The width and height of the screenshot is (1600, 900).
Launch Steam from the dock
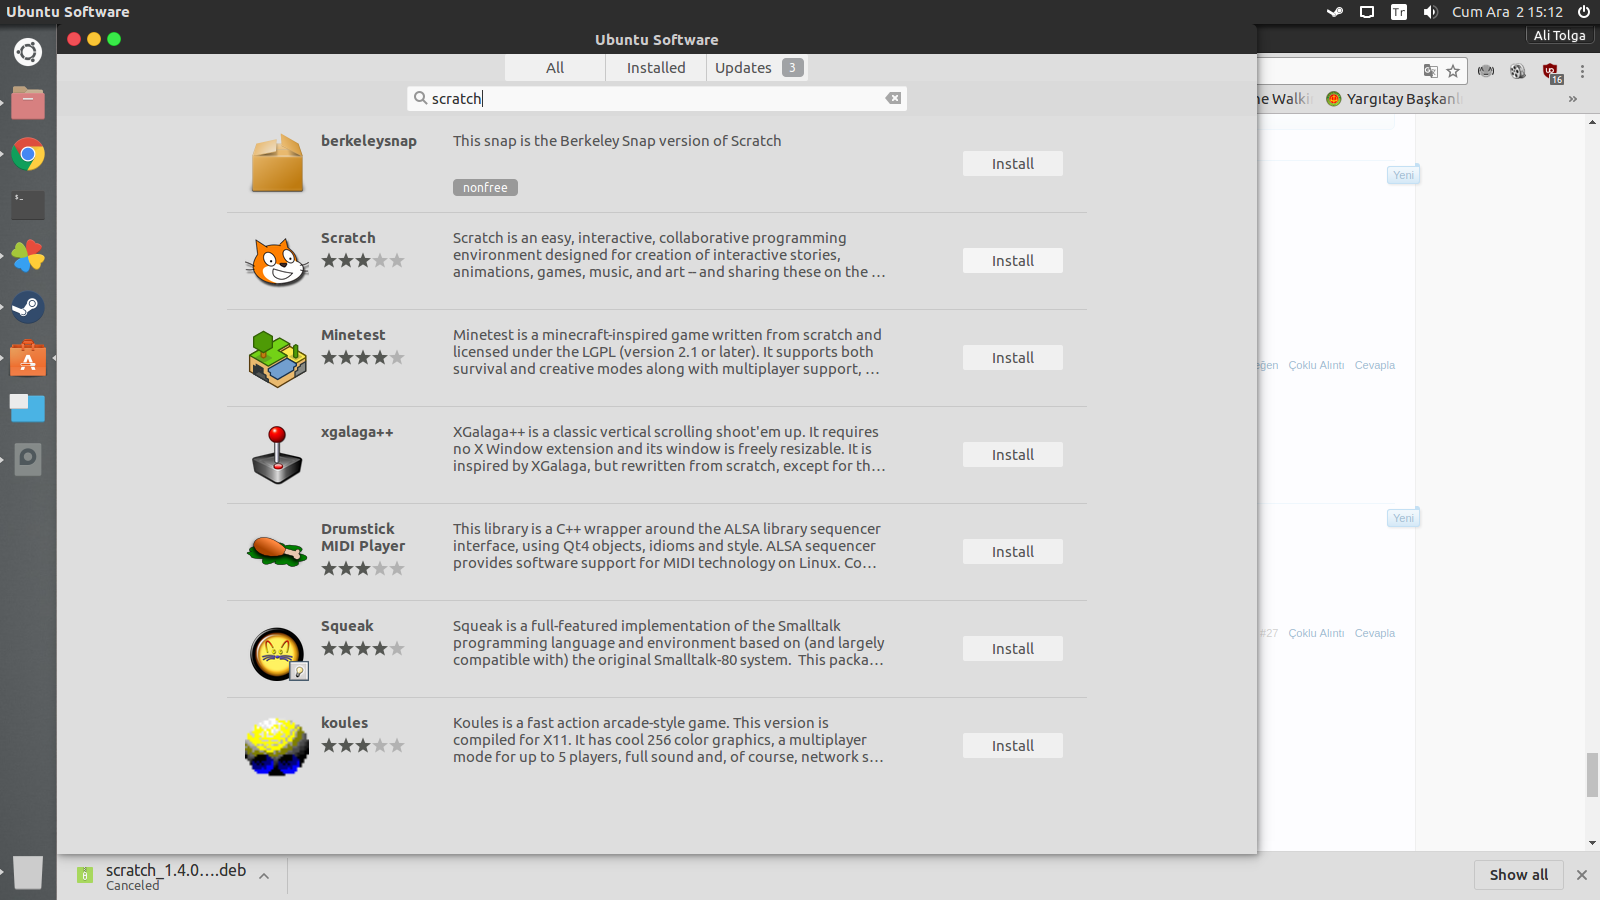(x=28, y=307)
